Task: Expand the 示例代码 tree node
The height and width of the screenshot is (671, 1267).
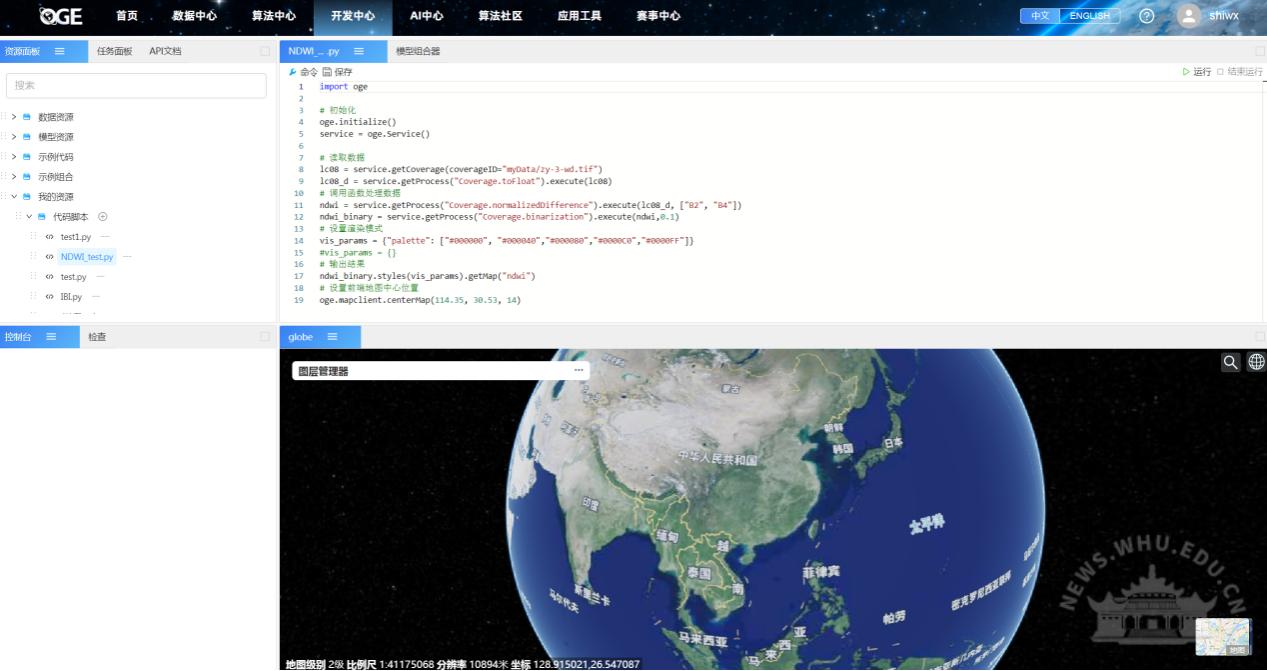Action: (x=14, y=157)
